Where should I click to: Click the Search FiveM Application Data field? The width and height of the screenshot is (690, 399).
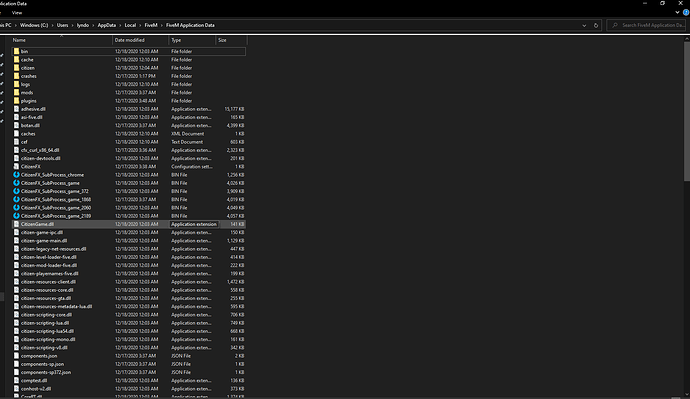647,25
